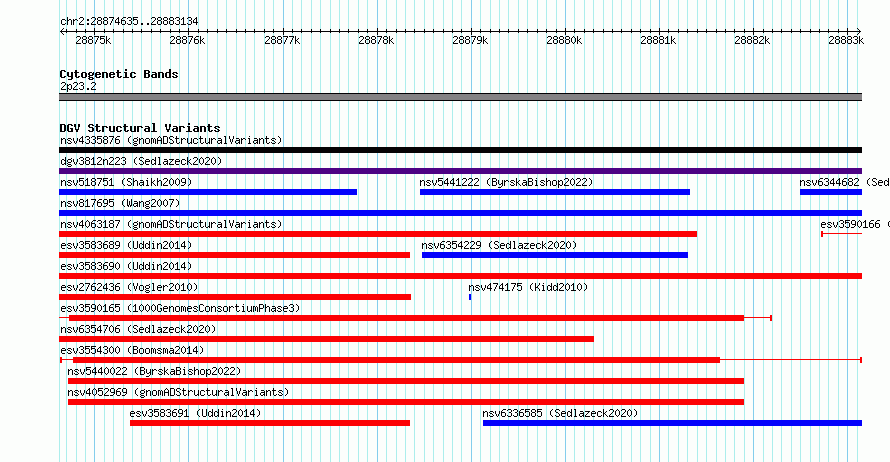890x462 pixels.
Task: Click the nsv518751 (Shaikh2009) label
Action: pyautogui.click(x=126, y=182)
